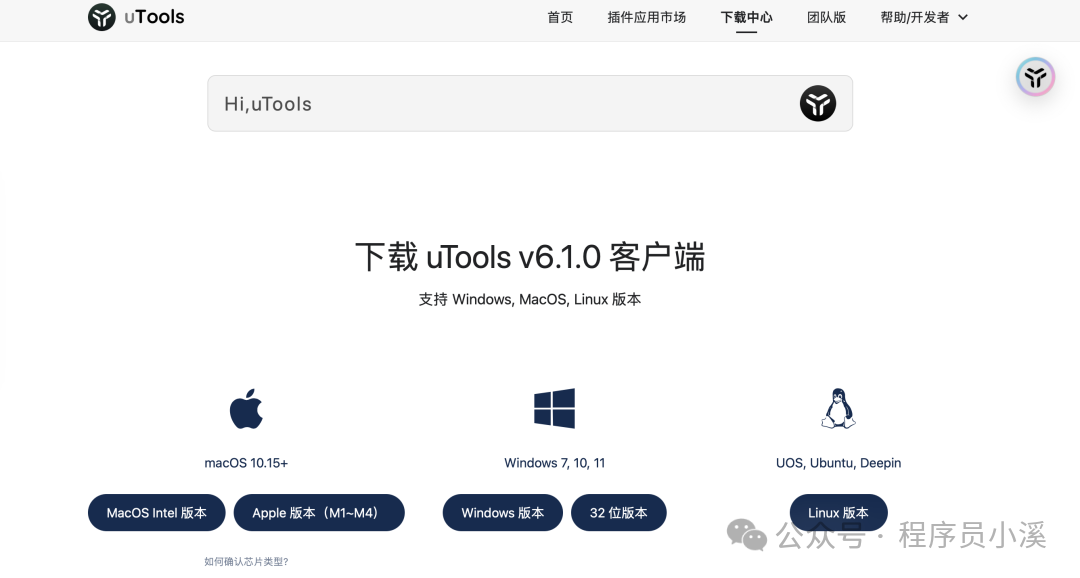
Task: Open the 如何确认芯片类型 link
Action: click(x=246, y=561)
